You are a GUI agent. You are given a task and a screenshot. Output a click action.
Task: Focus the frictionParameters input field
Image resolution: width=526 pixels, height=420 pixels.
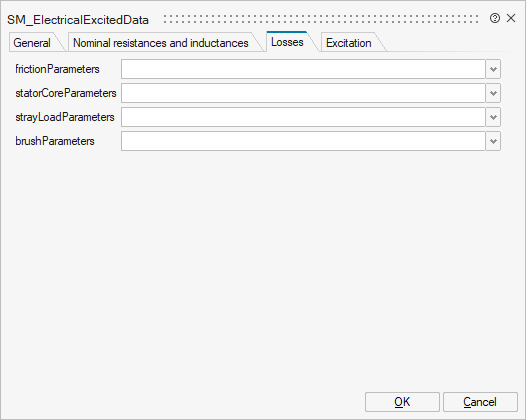303,69
